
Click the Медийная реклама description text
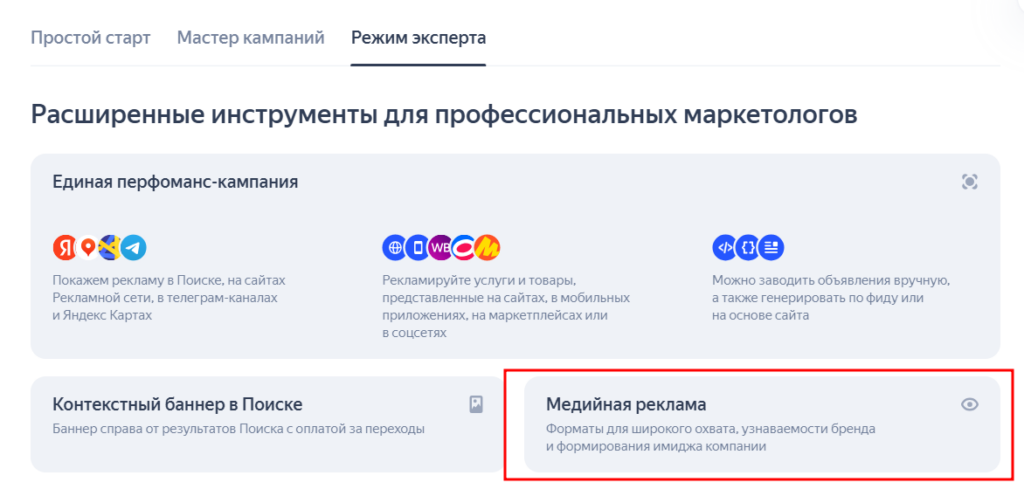point(710,438)
